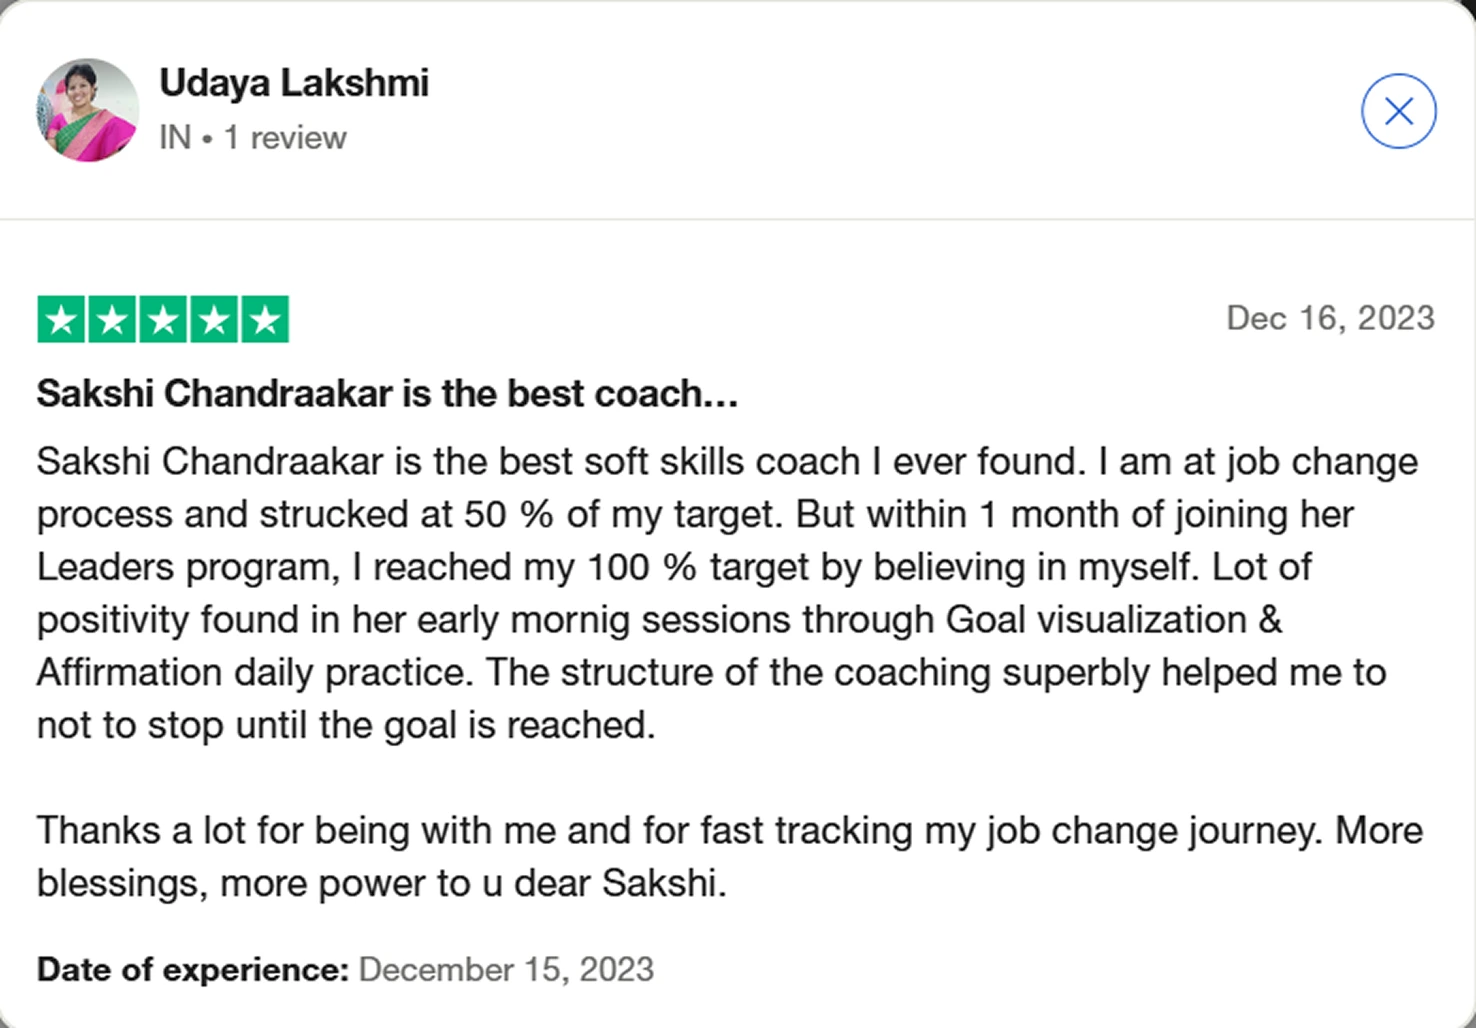Click "Leaders program" in the review text
1476x1028 pixels.
pos(184,567)
